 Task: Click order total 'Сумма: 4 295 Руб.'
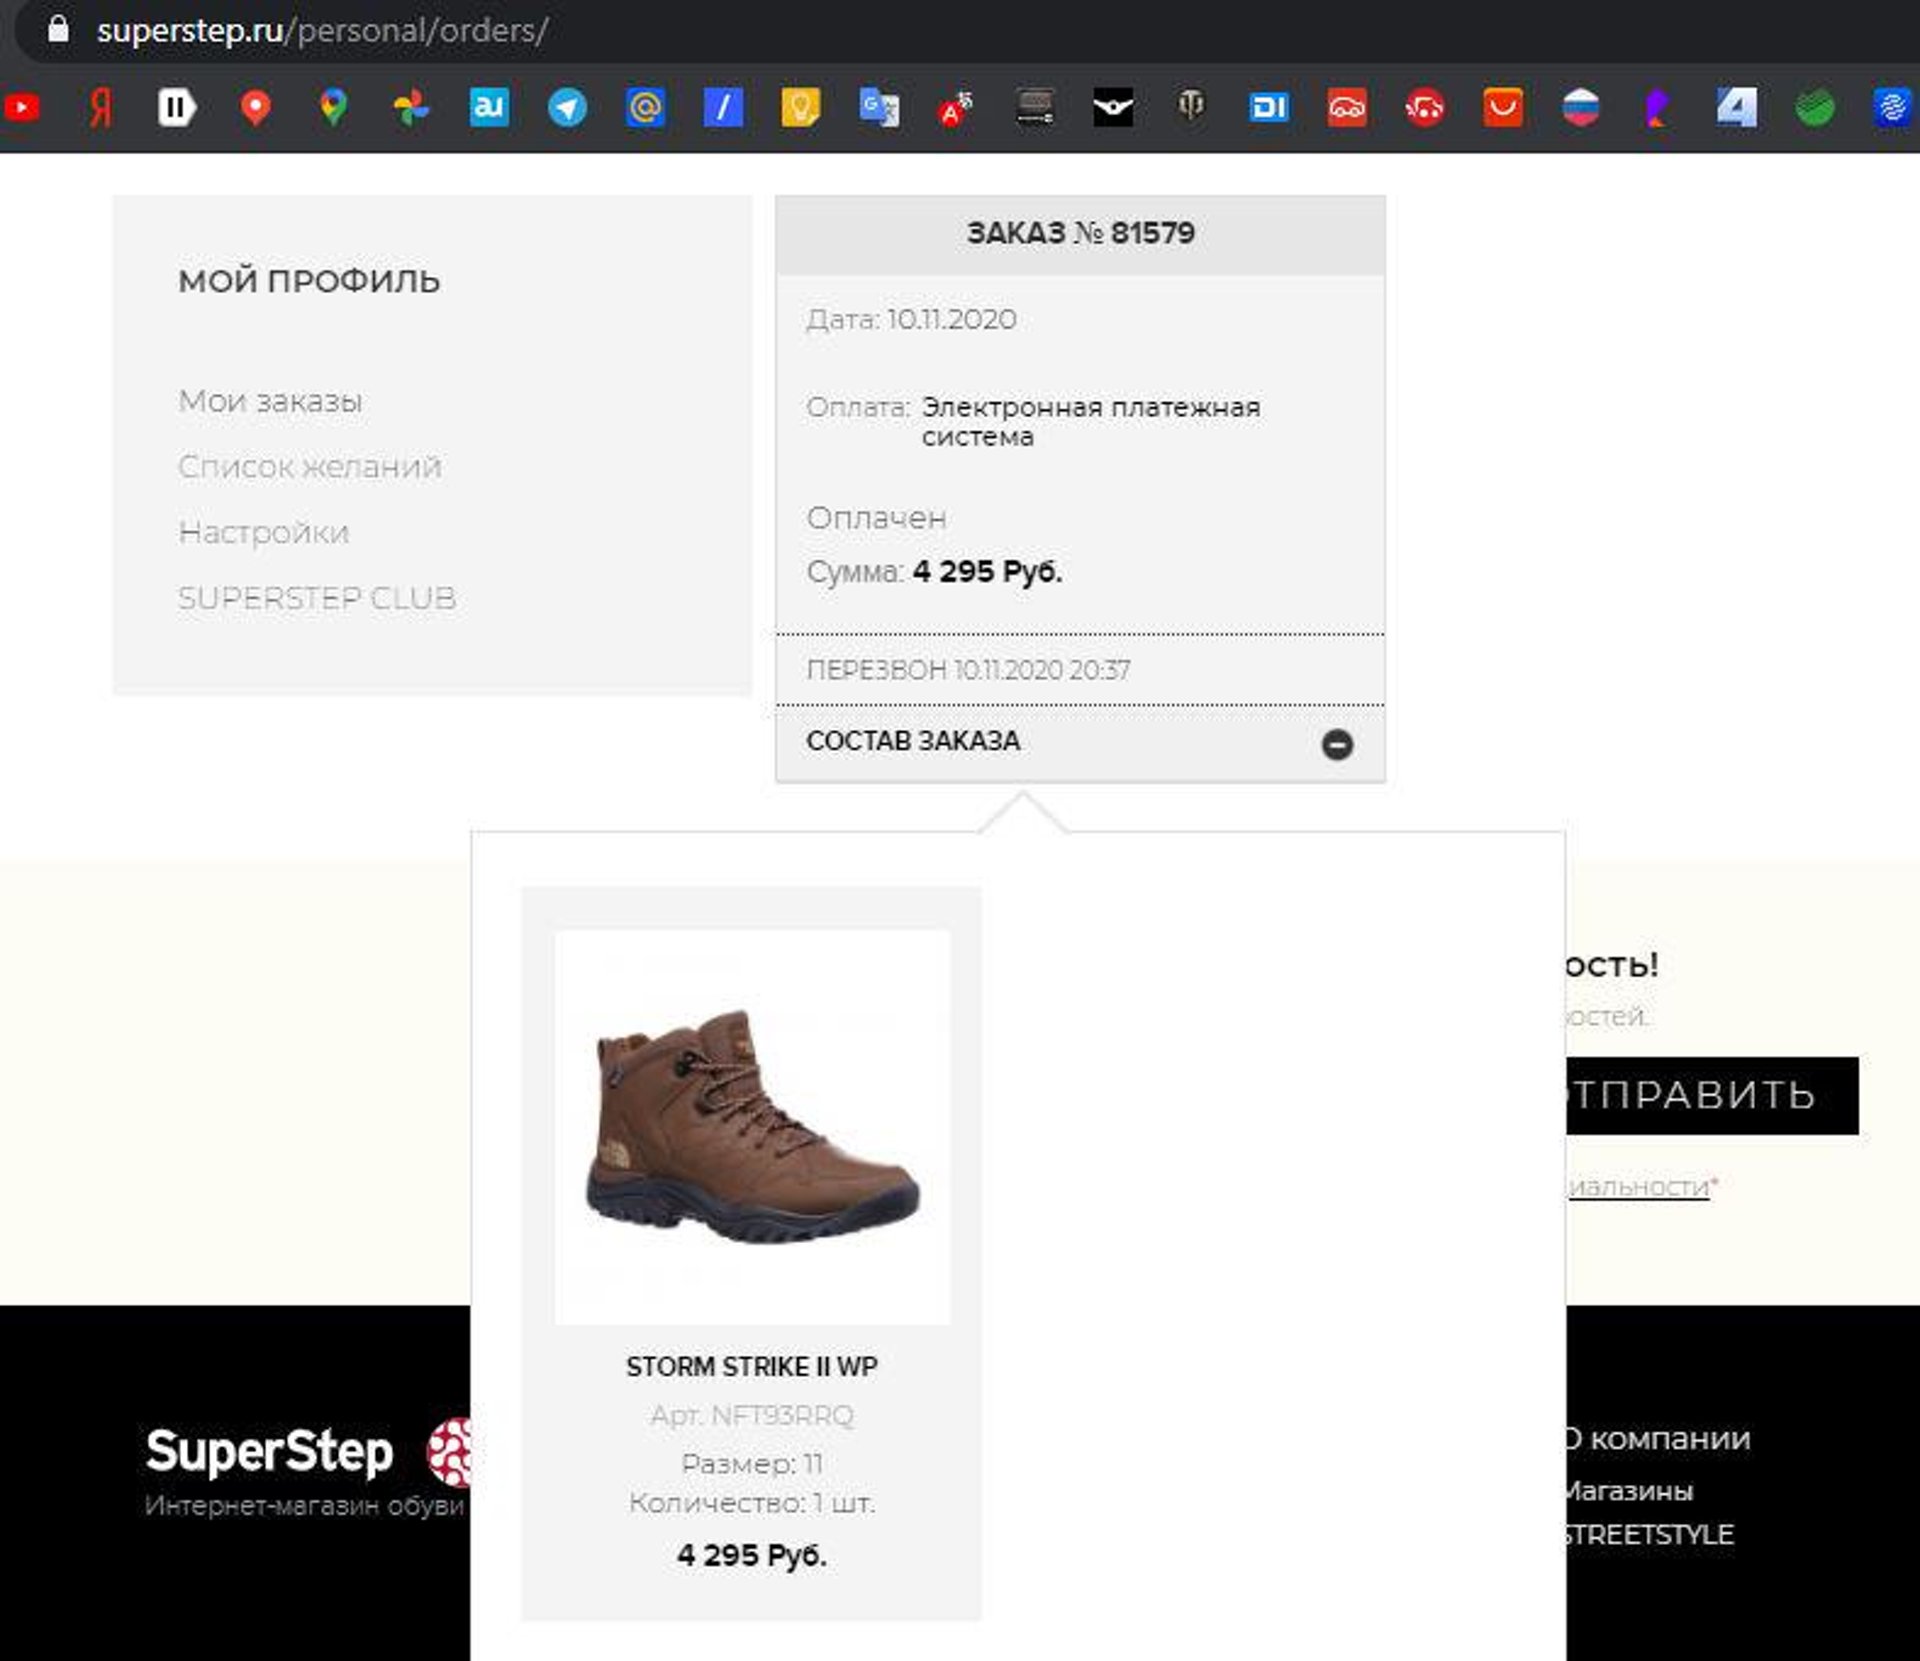(934, 571)
